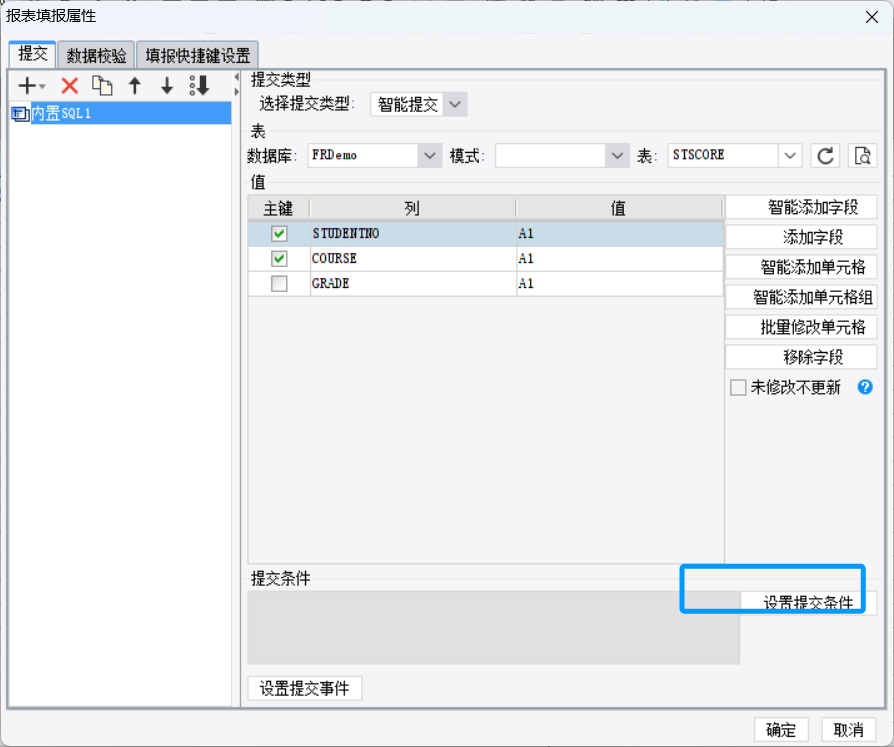Viewport: 894px width, 747px height.
Task: Enable primary key for GRADE
Action: pos(279,283)
